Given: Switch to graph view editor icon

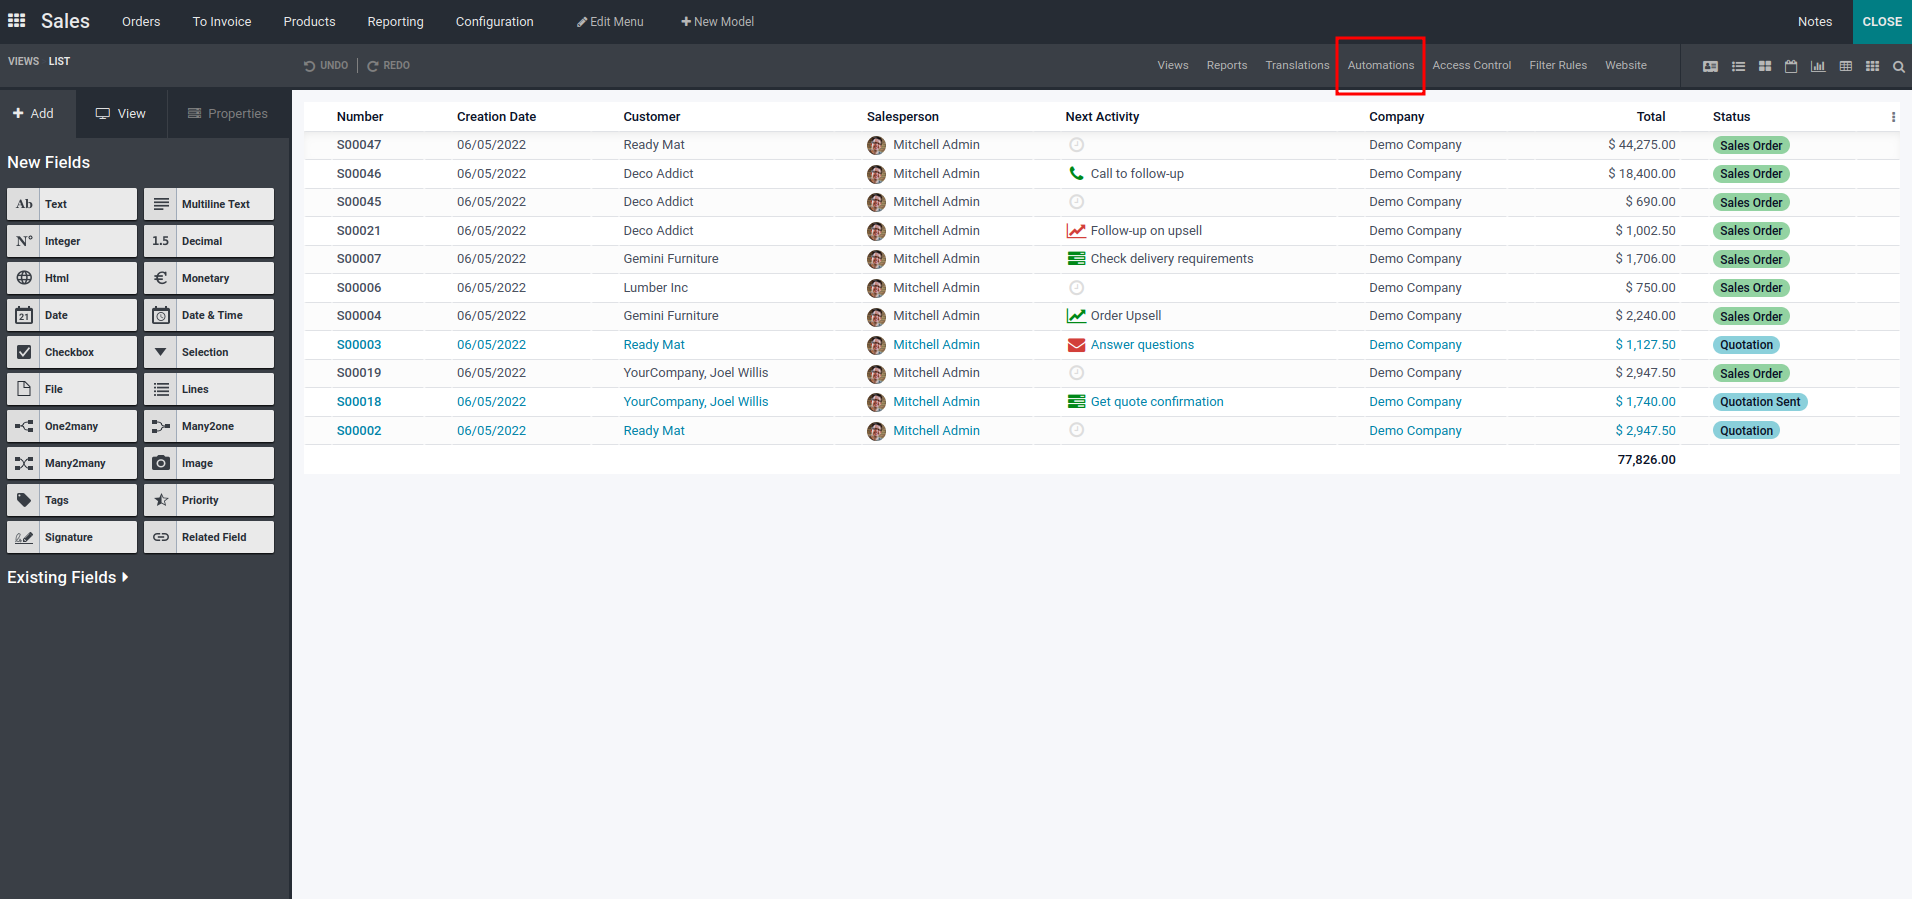Looking at the screenshot, I should click(x=1818, y=66).
